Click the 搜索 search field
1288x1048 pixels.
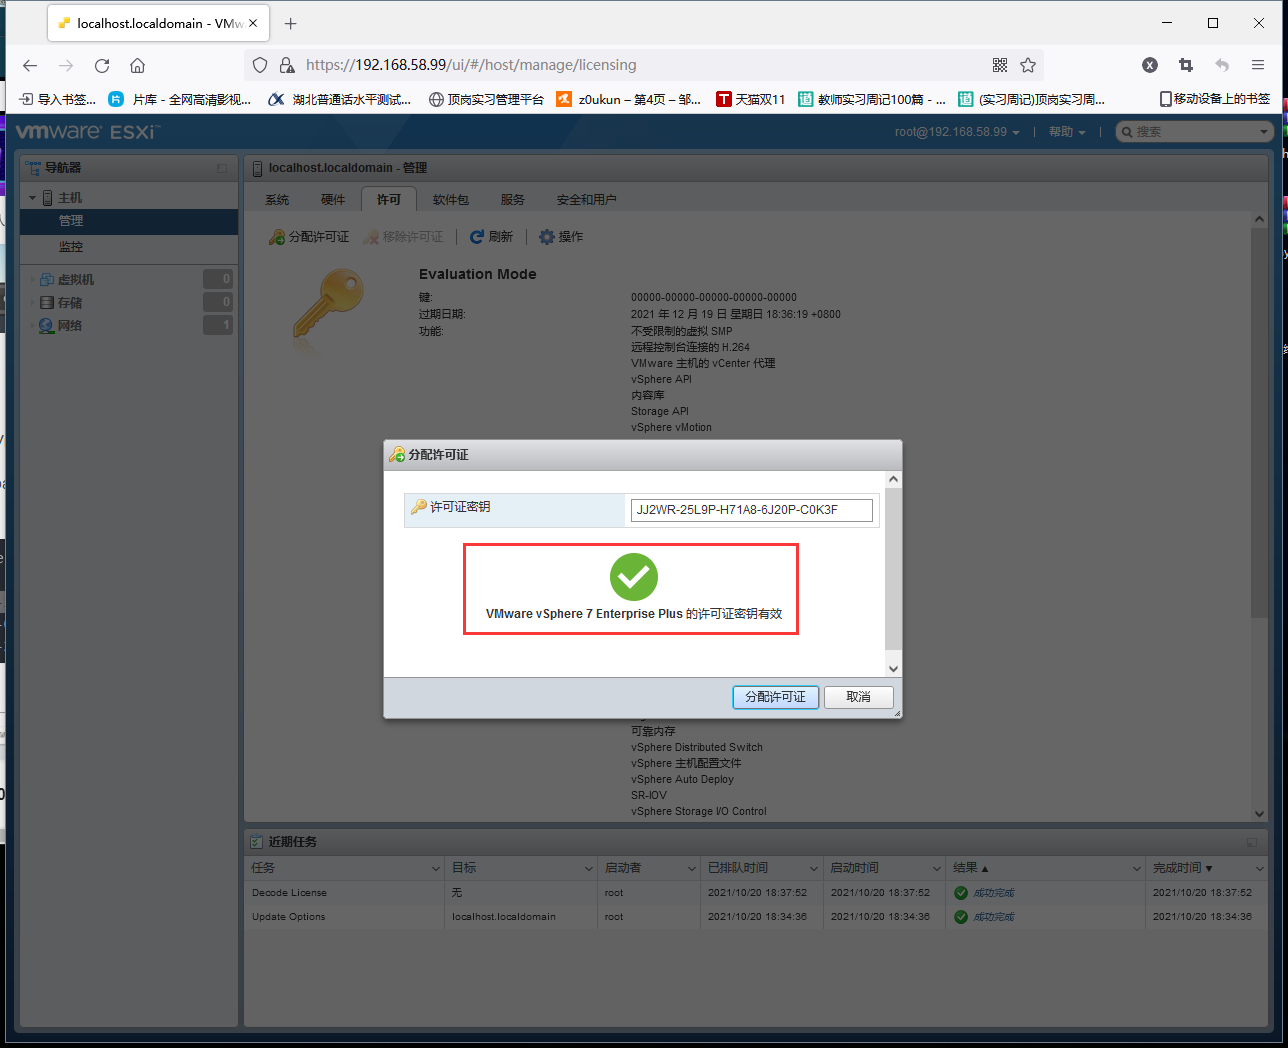(x=1193, y=132)
